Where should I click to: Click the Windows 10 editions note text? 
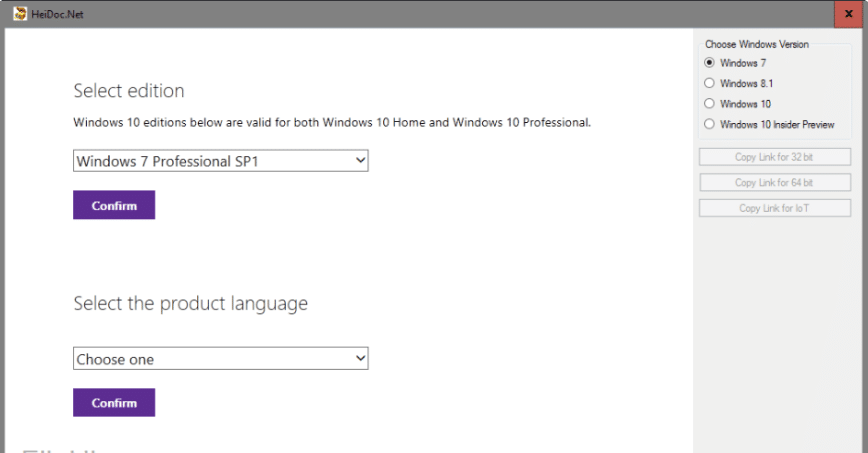(x=332, y=122)
